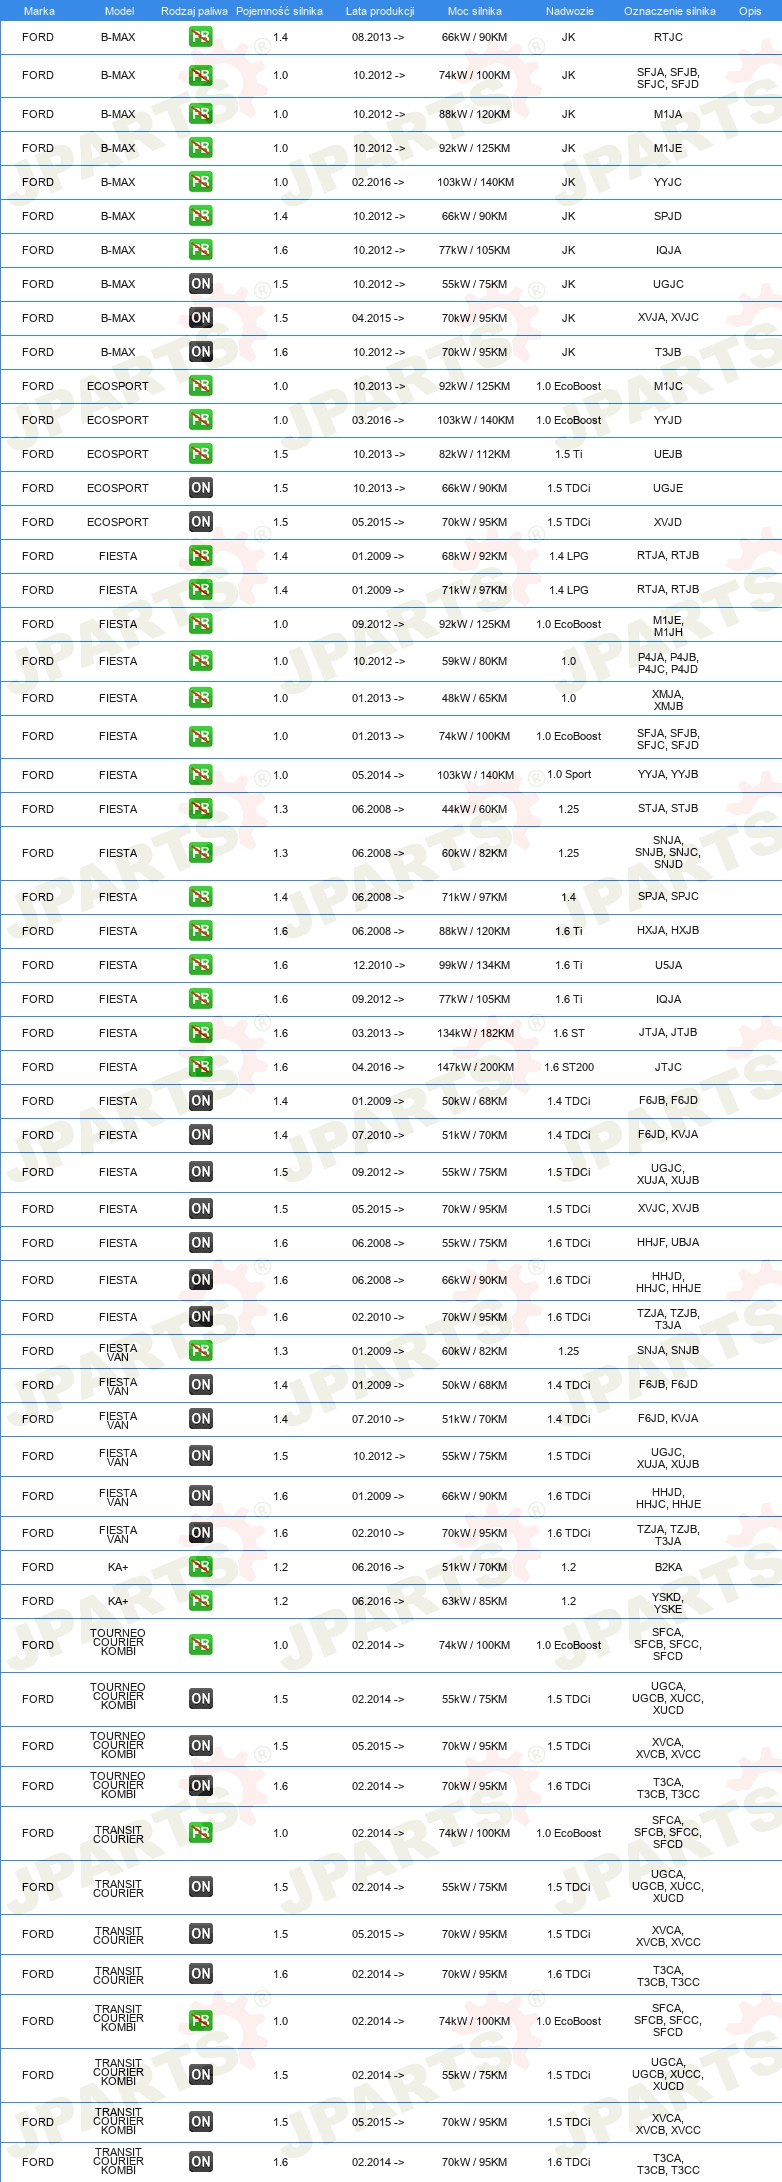Click the '134kW / 182KM' power cell
782x2182 pixels.
tap(475, 1033)
